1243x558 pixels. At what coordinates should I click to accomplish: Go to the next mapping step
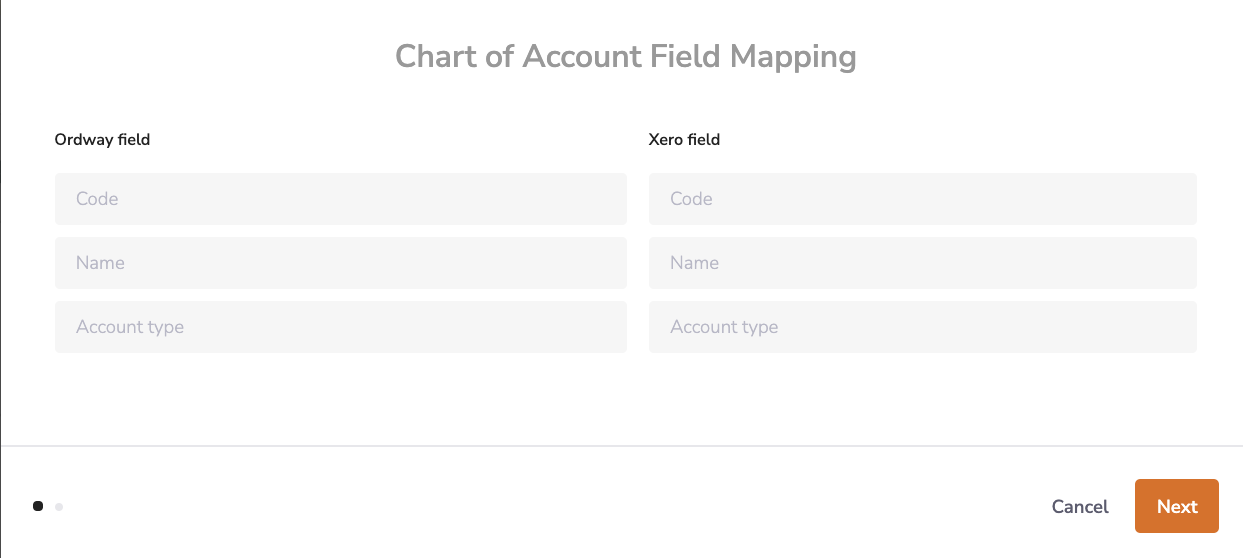pos(1177,506)
